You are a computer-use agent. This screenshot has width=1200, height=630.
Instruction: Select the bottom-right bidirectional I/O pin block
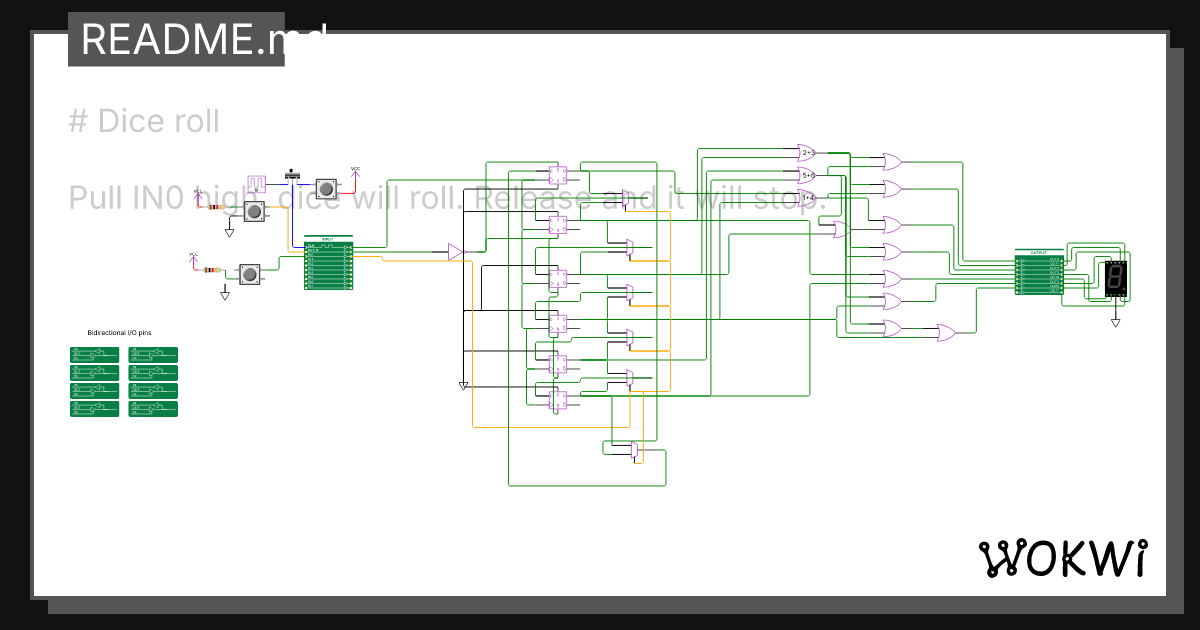(x=153, y=409)
